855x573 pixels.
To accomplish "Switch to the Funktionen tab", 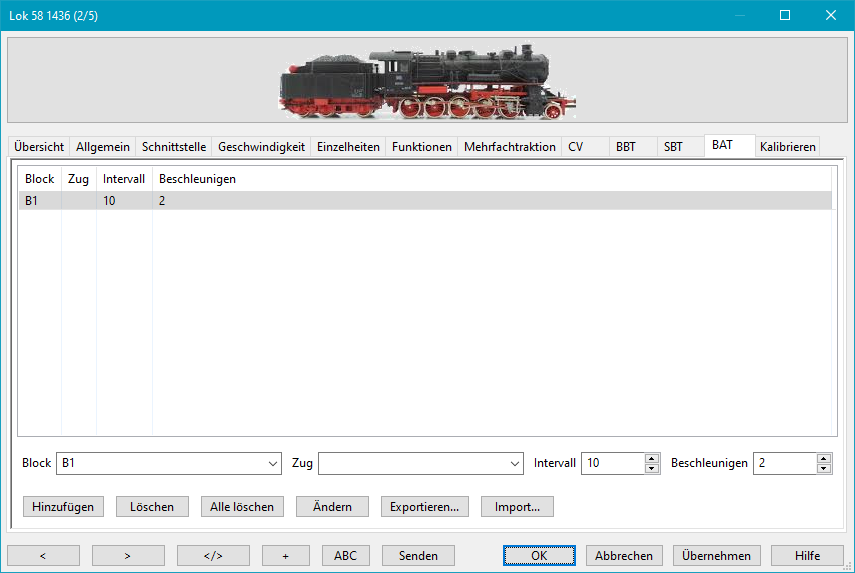I will click(421, 147).
